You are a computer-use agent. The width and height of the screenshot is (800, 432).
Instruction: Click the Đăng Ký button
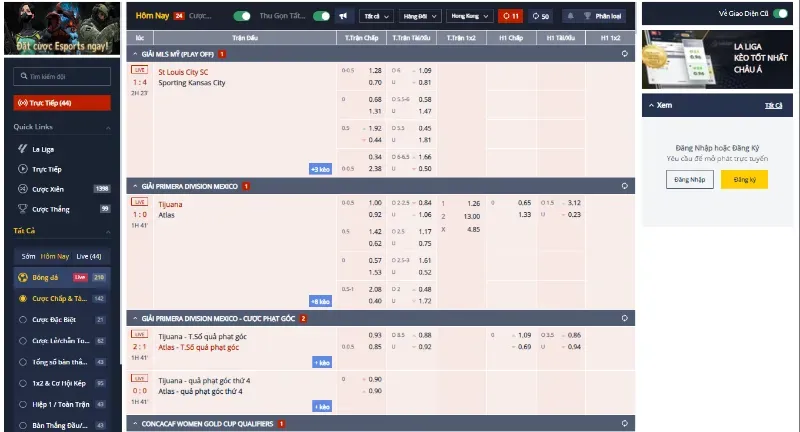(744, 180)
